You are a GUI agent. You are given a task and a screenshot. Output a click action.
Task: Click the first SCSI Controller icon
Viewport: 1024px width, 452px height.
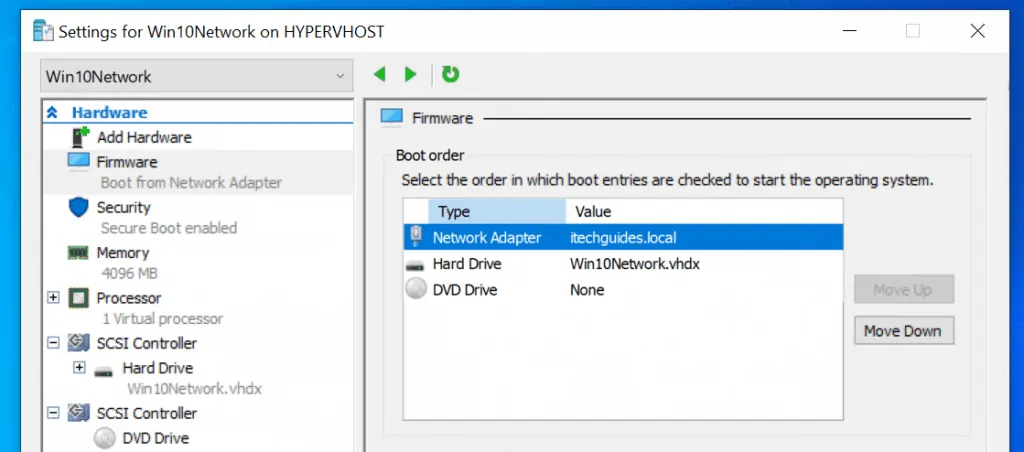78,342
